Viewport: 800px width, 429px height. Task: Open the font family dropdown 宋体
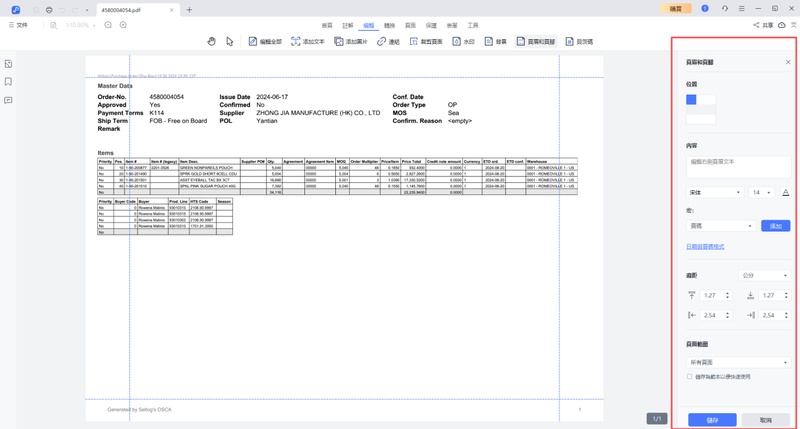click(714, 192)
